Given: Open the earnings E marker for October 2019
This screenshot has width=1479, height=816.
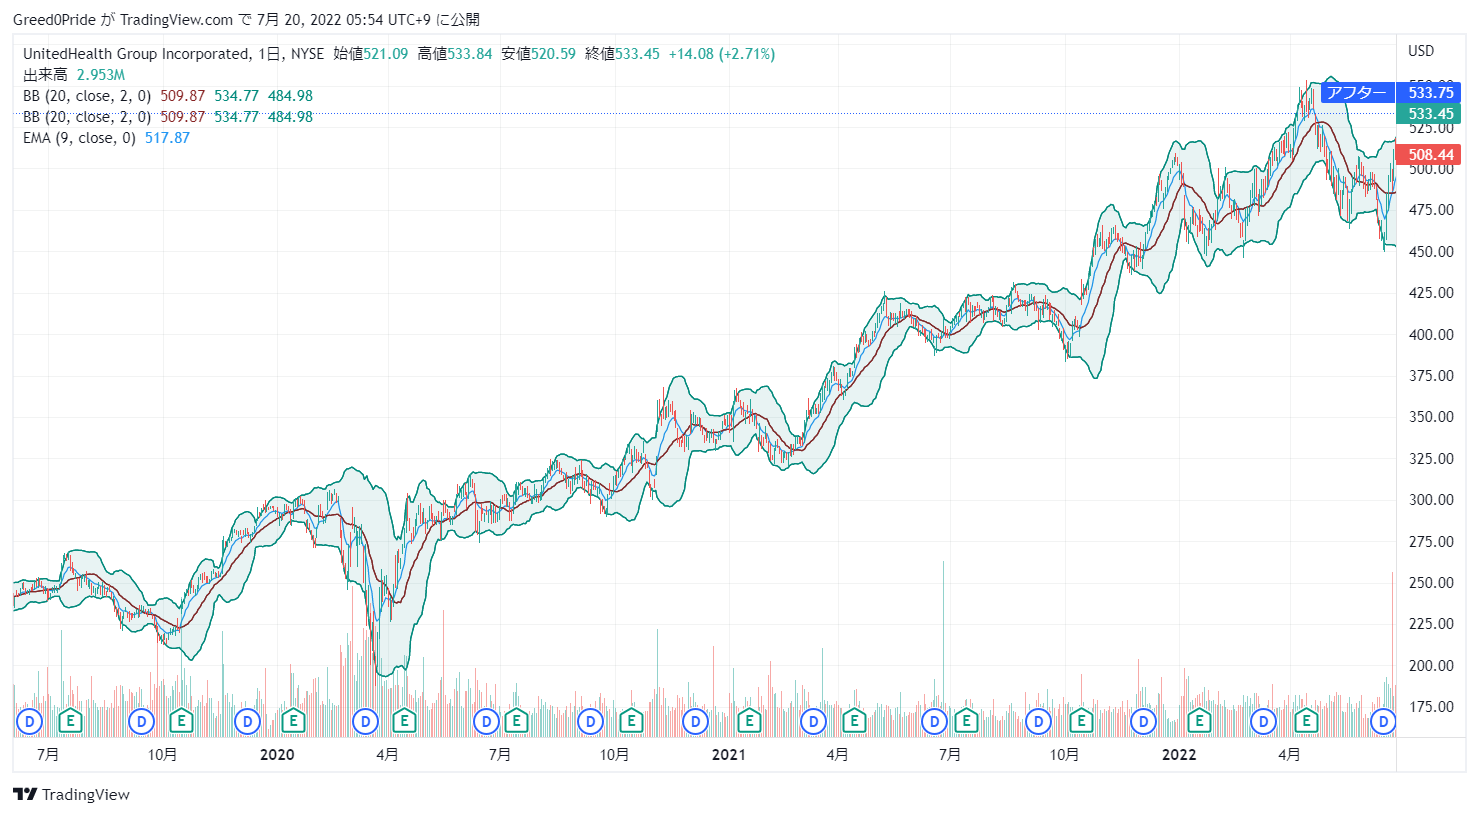Looking at the screenshot, I should pos(181,720).
